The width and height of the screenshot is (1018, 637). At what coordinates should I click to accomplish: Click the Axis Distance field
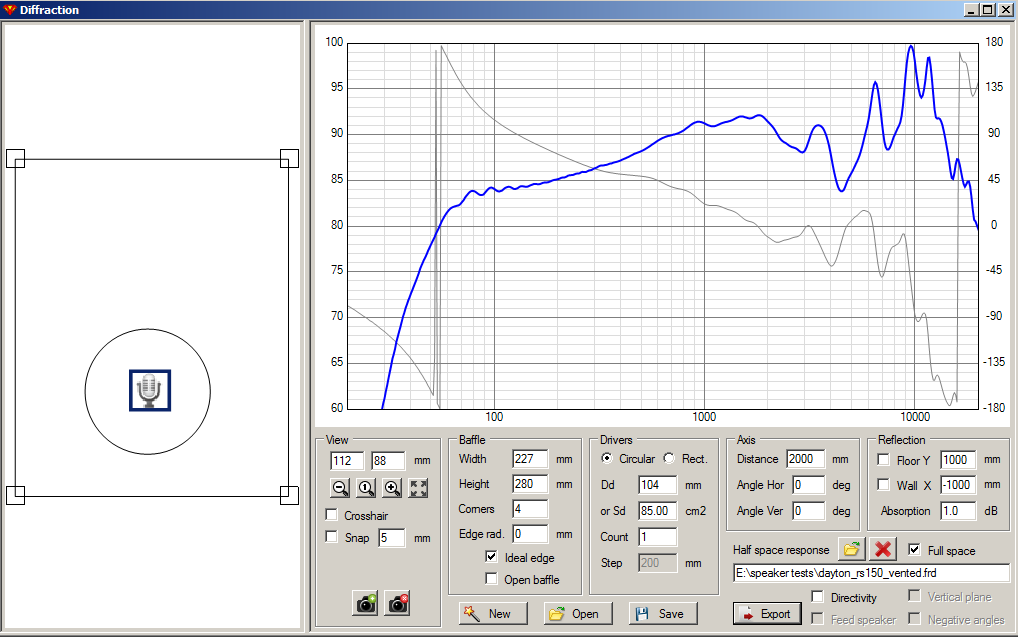pyautogui.click(x=806, y=459)
